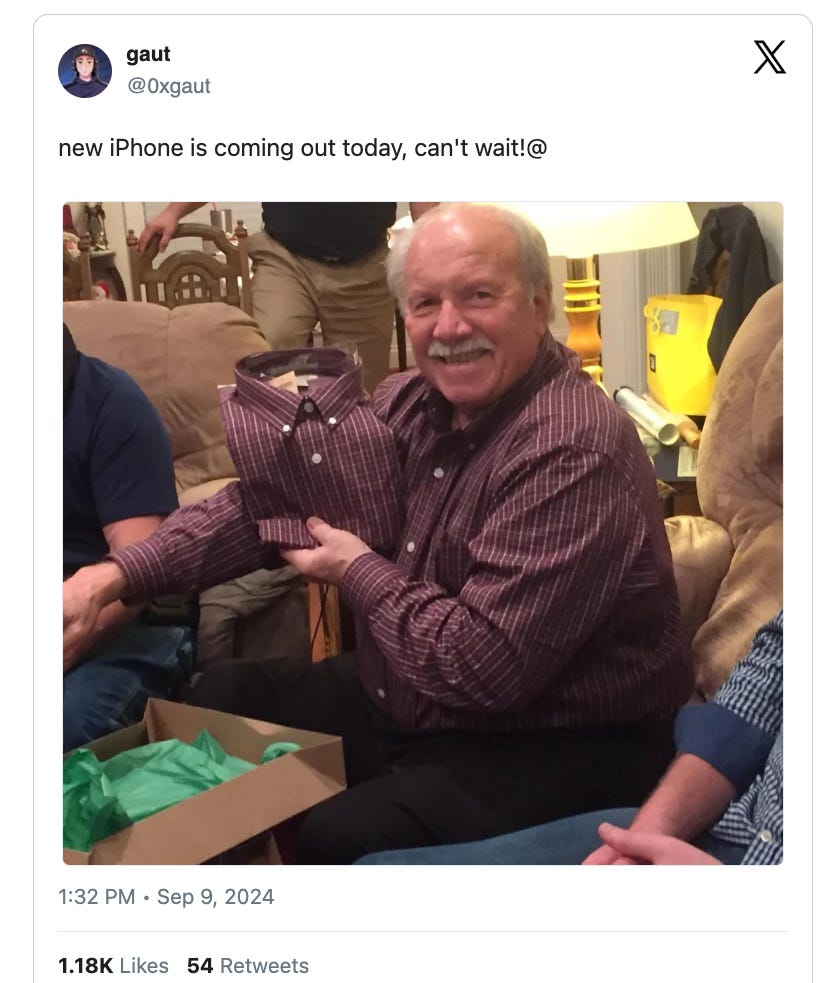Open gaut's profile avatar

[85, 71]
